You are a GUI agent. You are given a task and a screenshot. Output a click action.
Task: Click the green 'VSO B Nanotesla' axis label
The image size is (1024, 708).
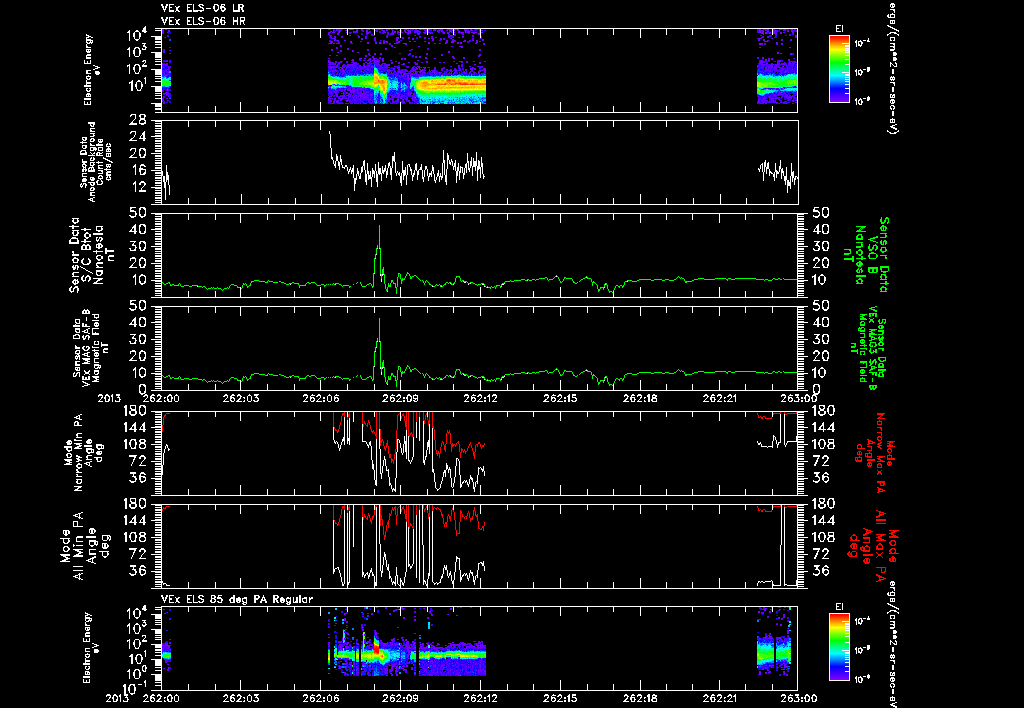point(866,255)
